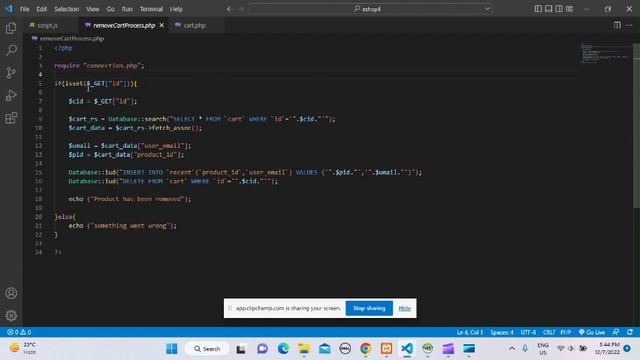
Task: Click the Go Live button in status bar
Action: click(592, 332)
